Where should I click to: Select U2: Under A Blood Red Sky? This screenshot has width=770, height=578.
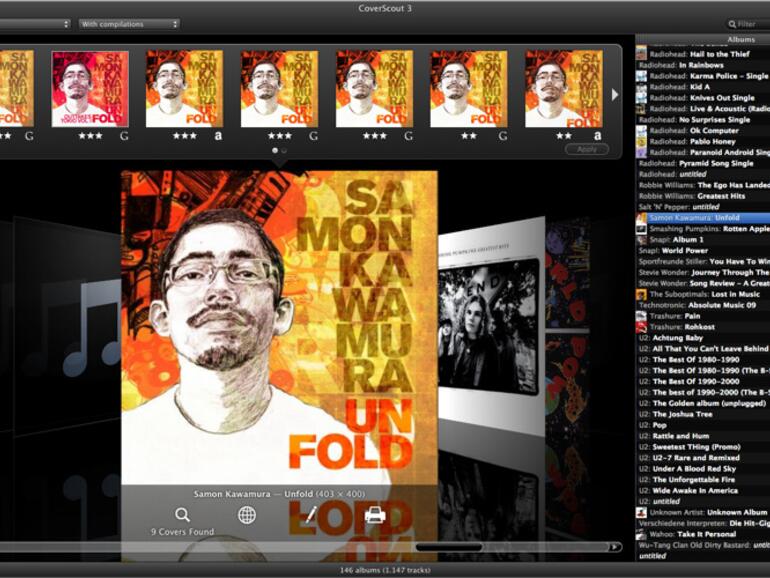703,468
